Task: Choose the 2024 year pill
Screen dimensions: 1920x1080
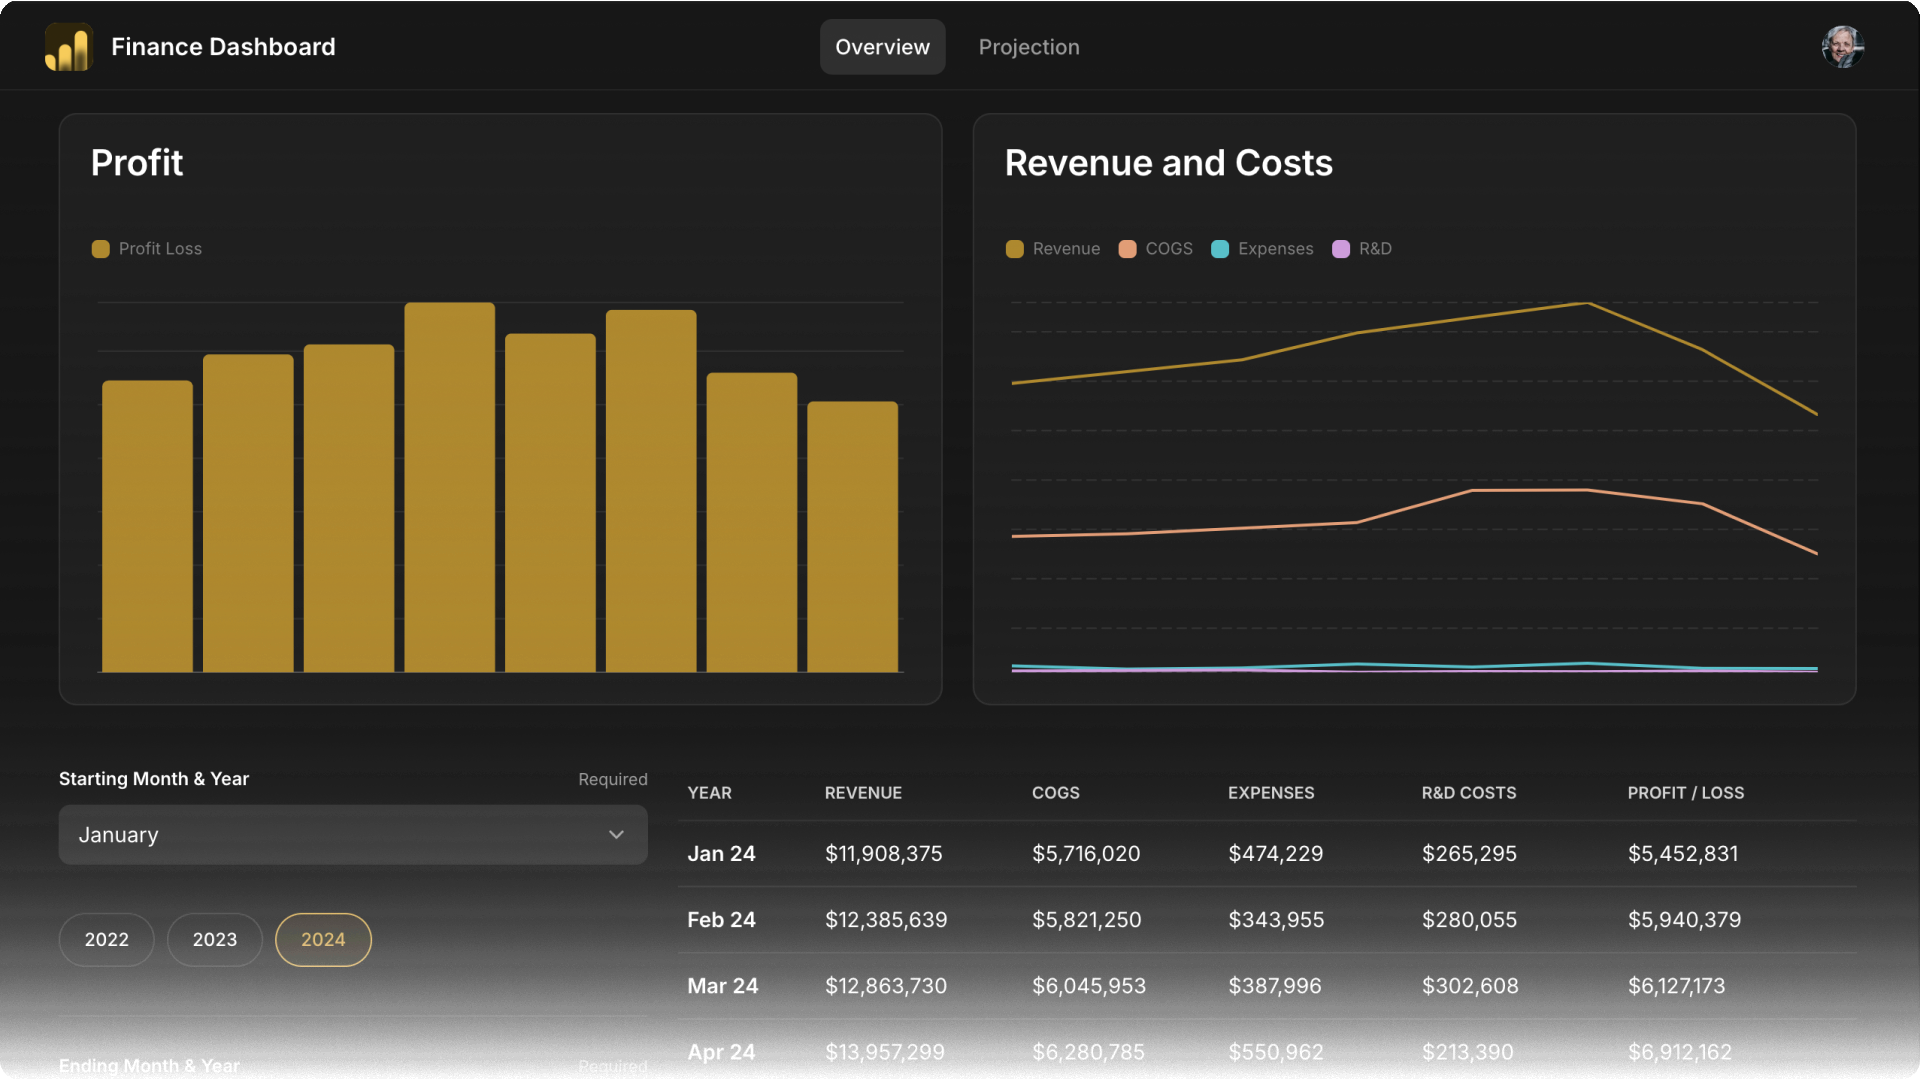Action: [323, 940]
